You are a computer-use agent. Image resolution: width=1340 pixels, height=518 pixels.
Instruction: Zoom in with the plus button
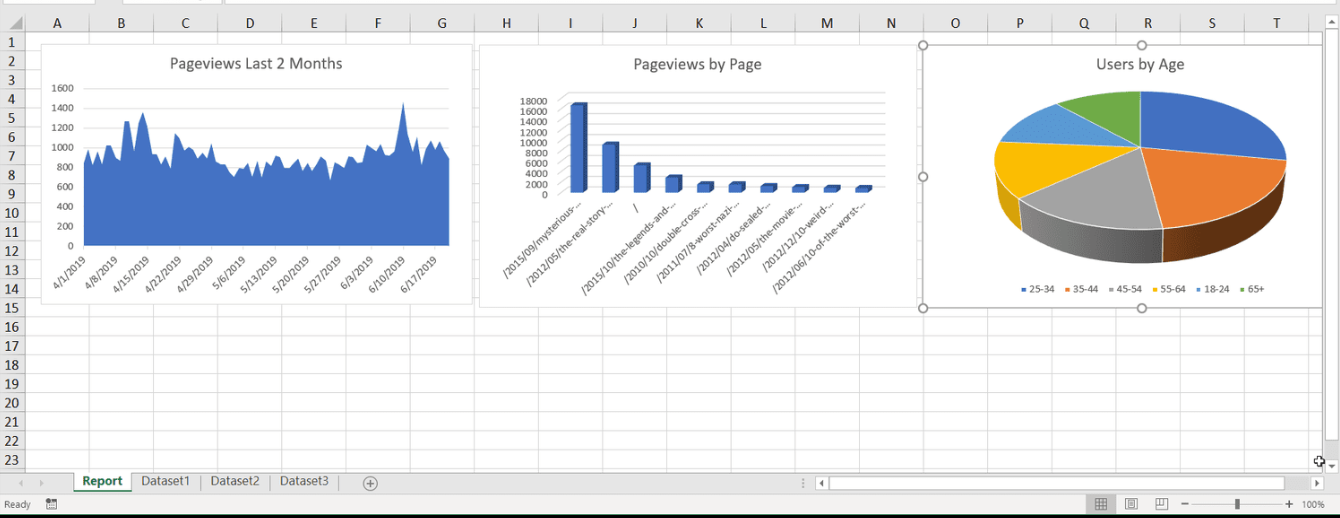pyautogui.click(x=1289, y=505)
